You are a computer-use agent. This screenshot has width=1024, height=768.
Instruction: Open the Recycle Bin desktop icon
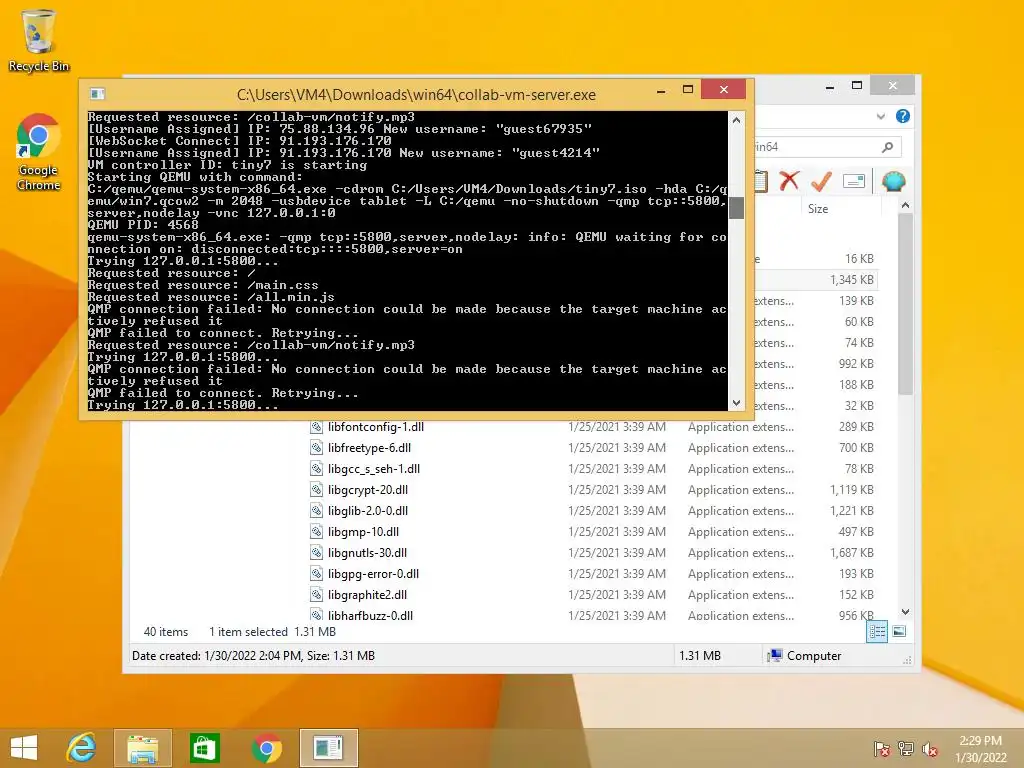point(39,41)
